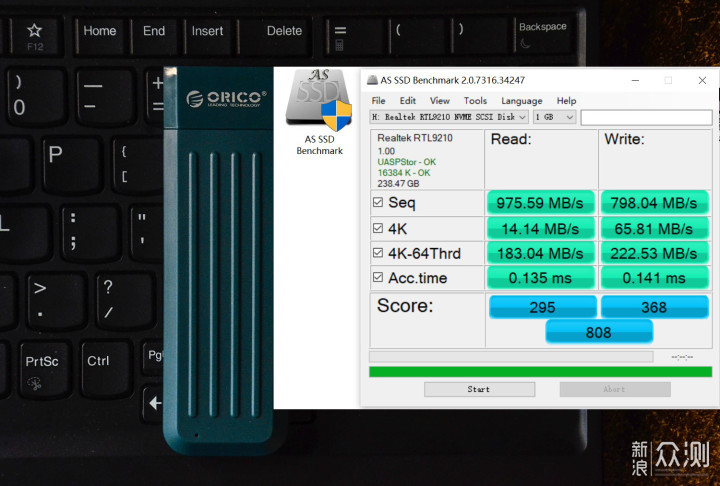Image resolution: width=720 pixels, height=486 pixels.
Task: Uncheck the Acc.time test checkbox
Action: point(378,277)
